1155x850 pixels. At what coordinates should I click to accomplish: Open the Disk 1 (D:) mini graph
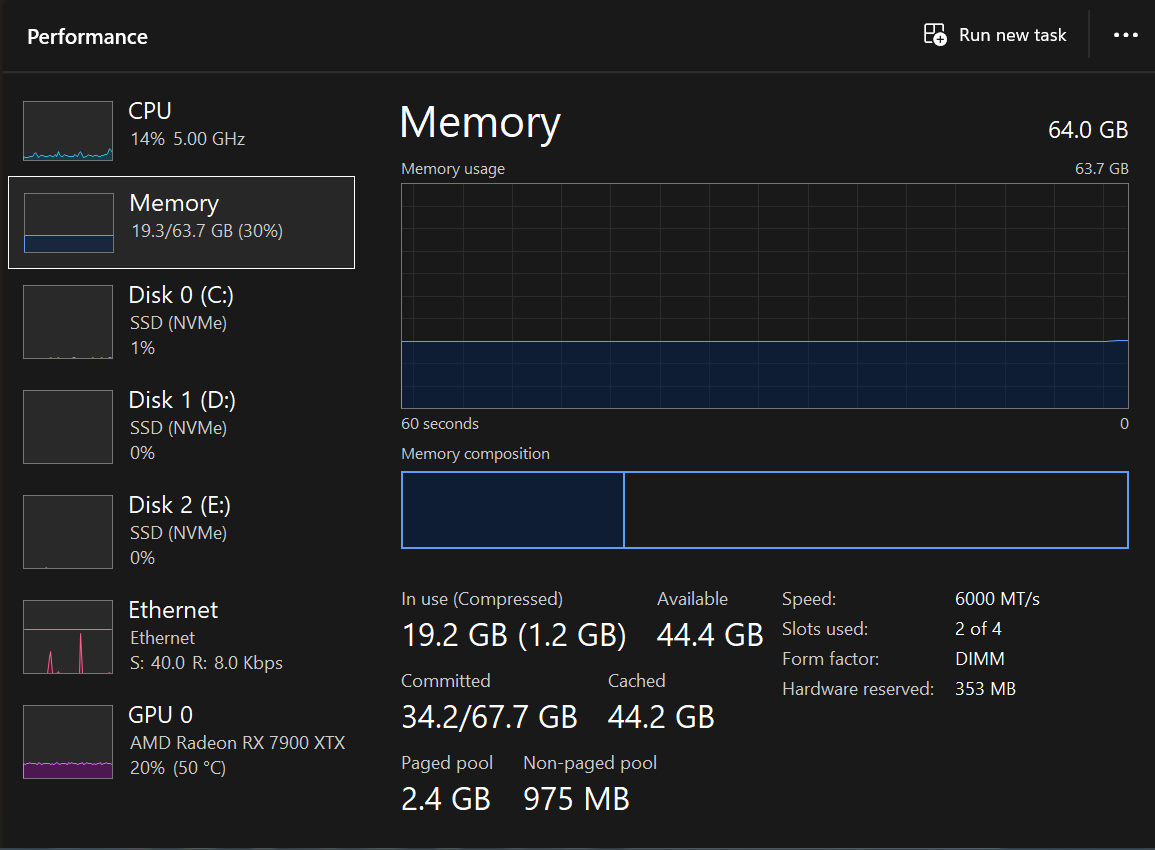pos(68,426)
